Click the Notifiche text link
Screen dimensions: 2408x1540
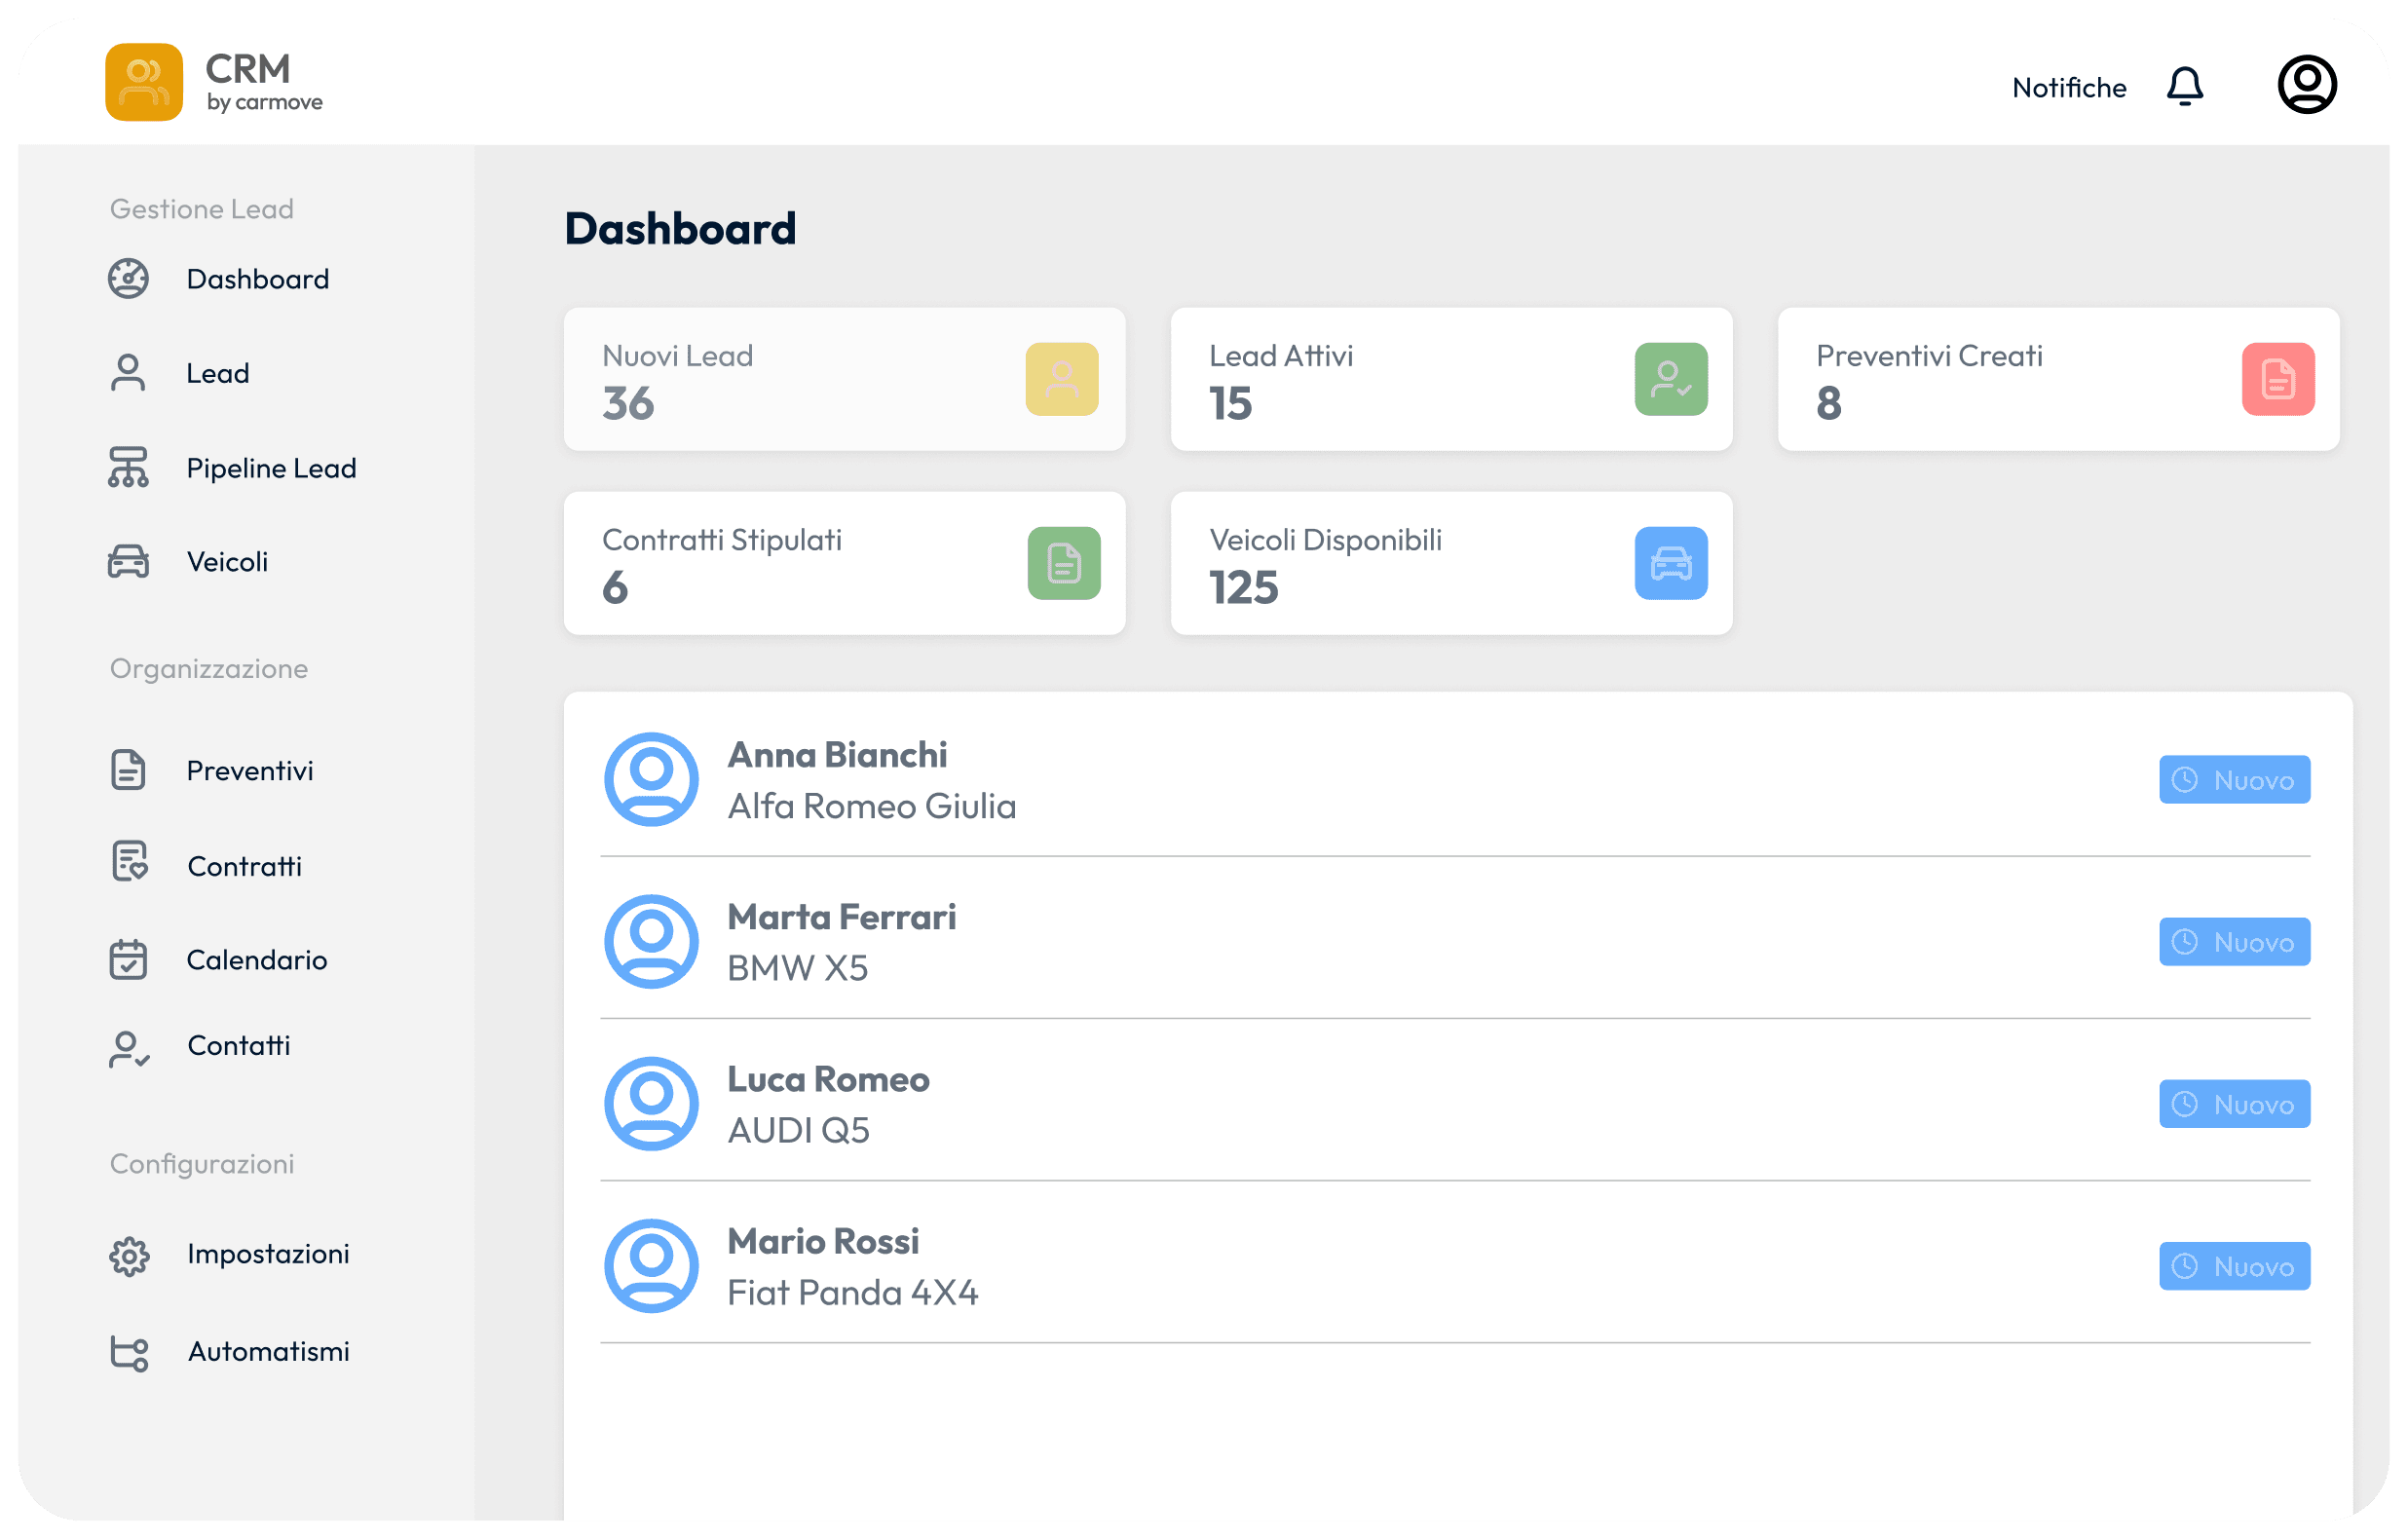[x=2068, y=88]
